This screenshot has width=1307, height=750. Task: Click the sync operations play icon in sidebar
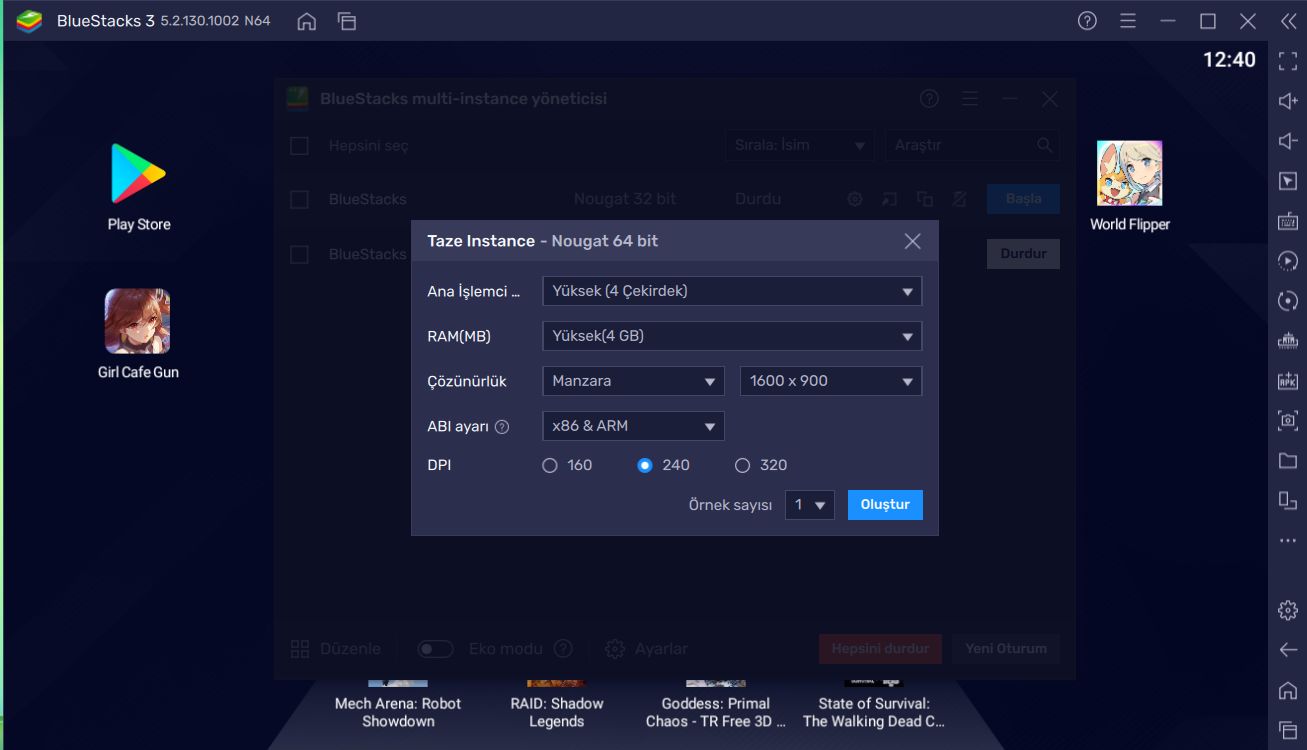click(x=1288, y=261)
